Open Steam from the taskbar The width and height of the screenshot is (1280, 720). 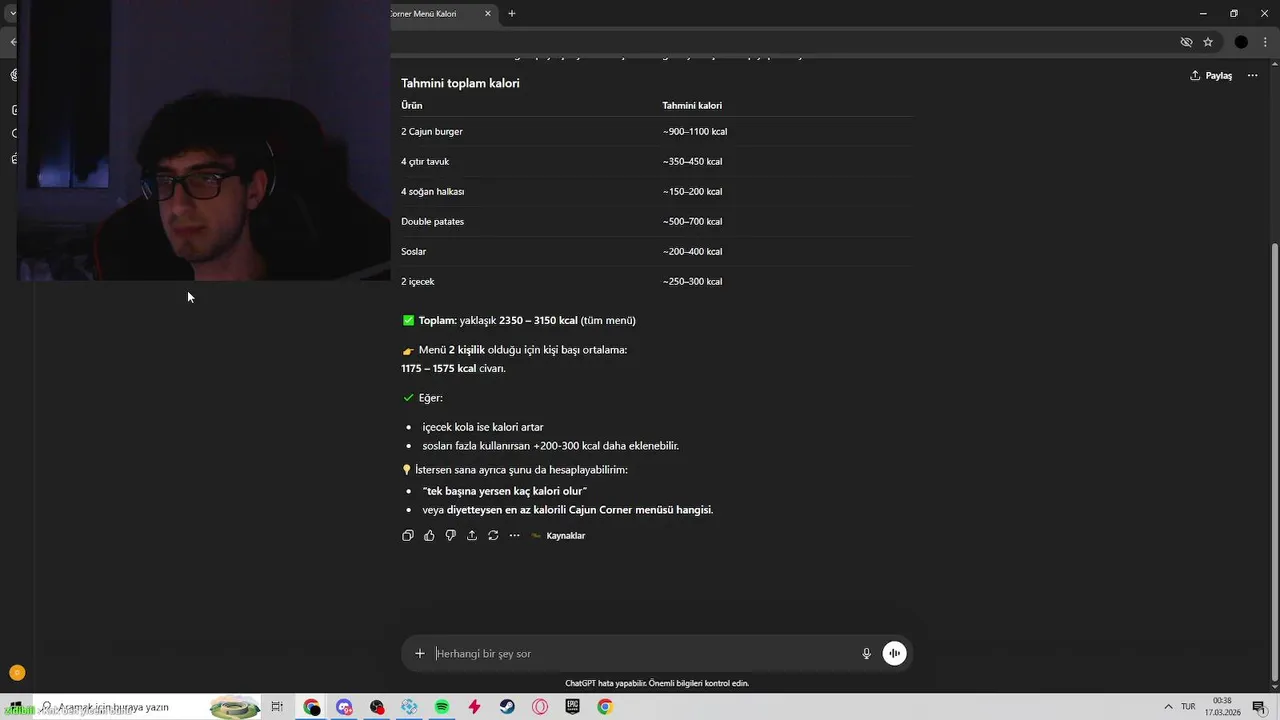507,707
